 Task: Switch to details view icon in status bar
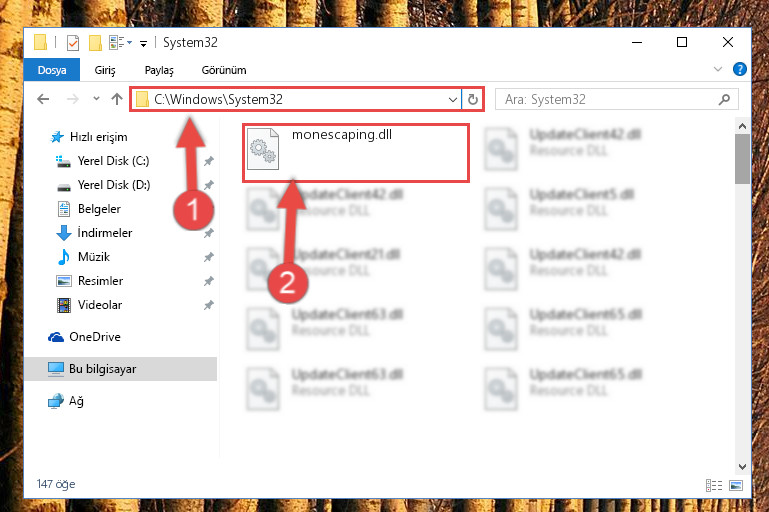click(714, 485)
